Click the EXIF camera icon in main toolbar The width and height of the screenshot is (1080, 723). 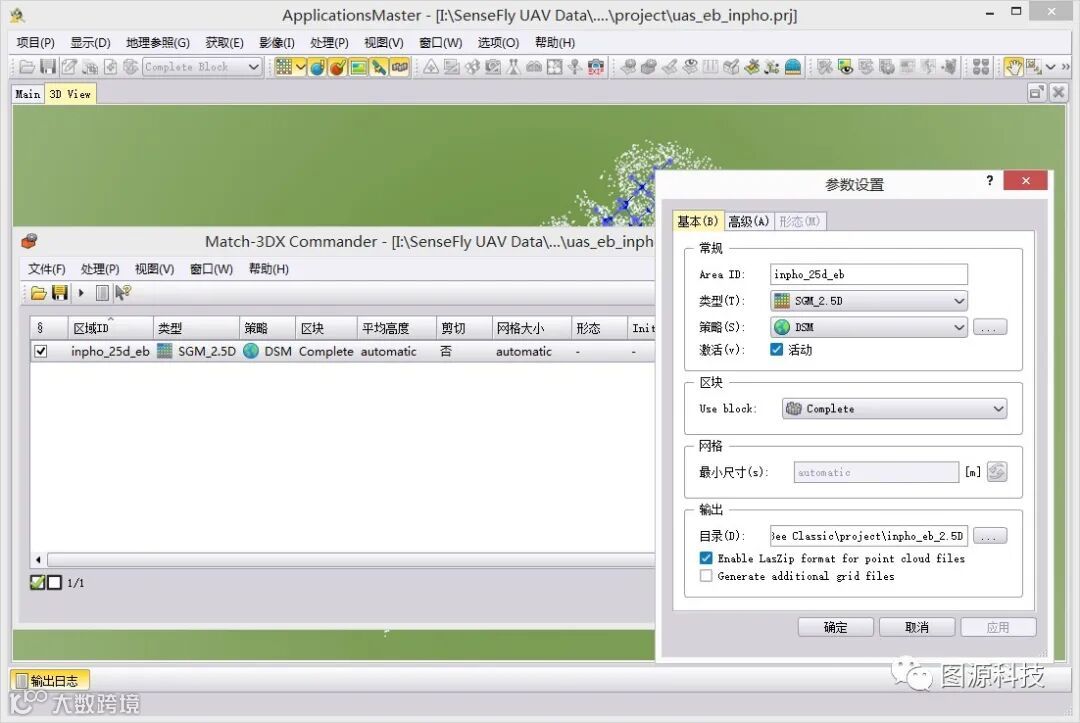tap(596, 67)
